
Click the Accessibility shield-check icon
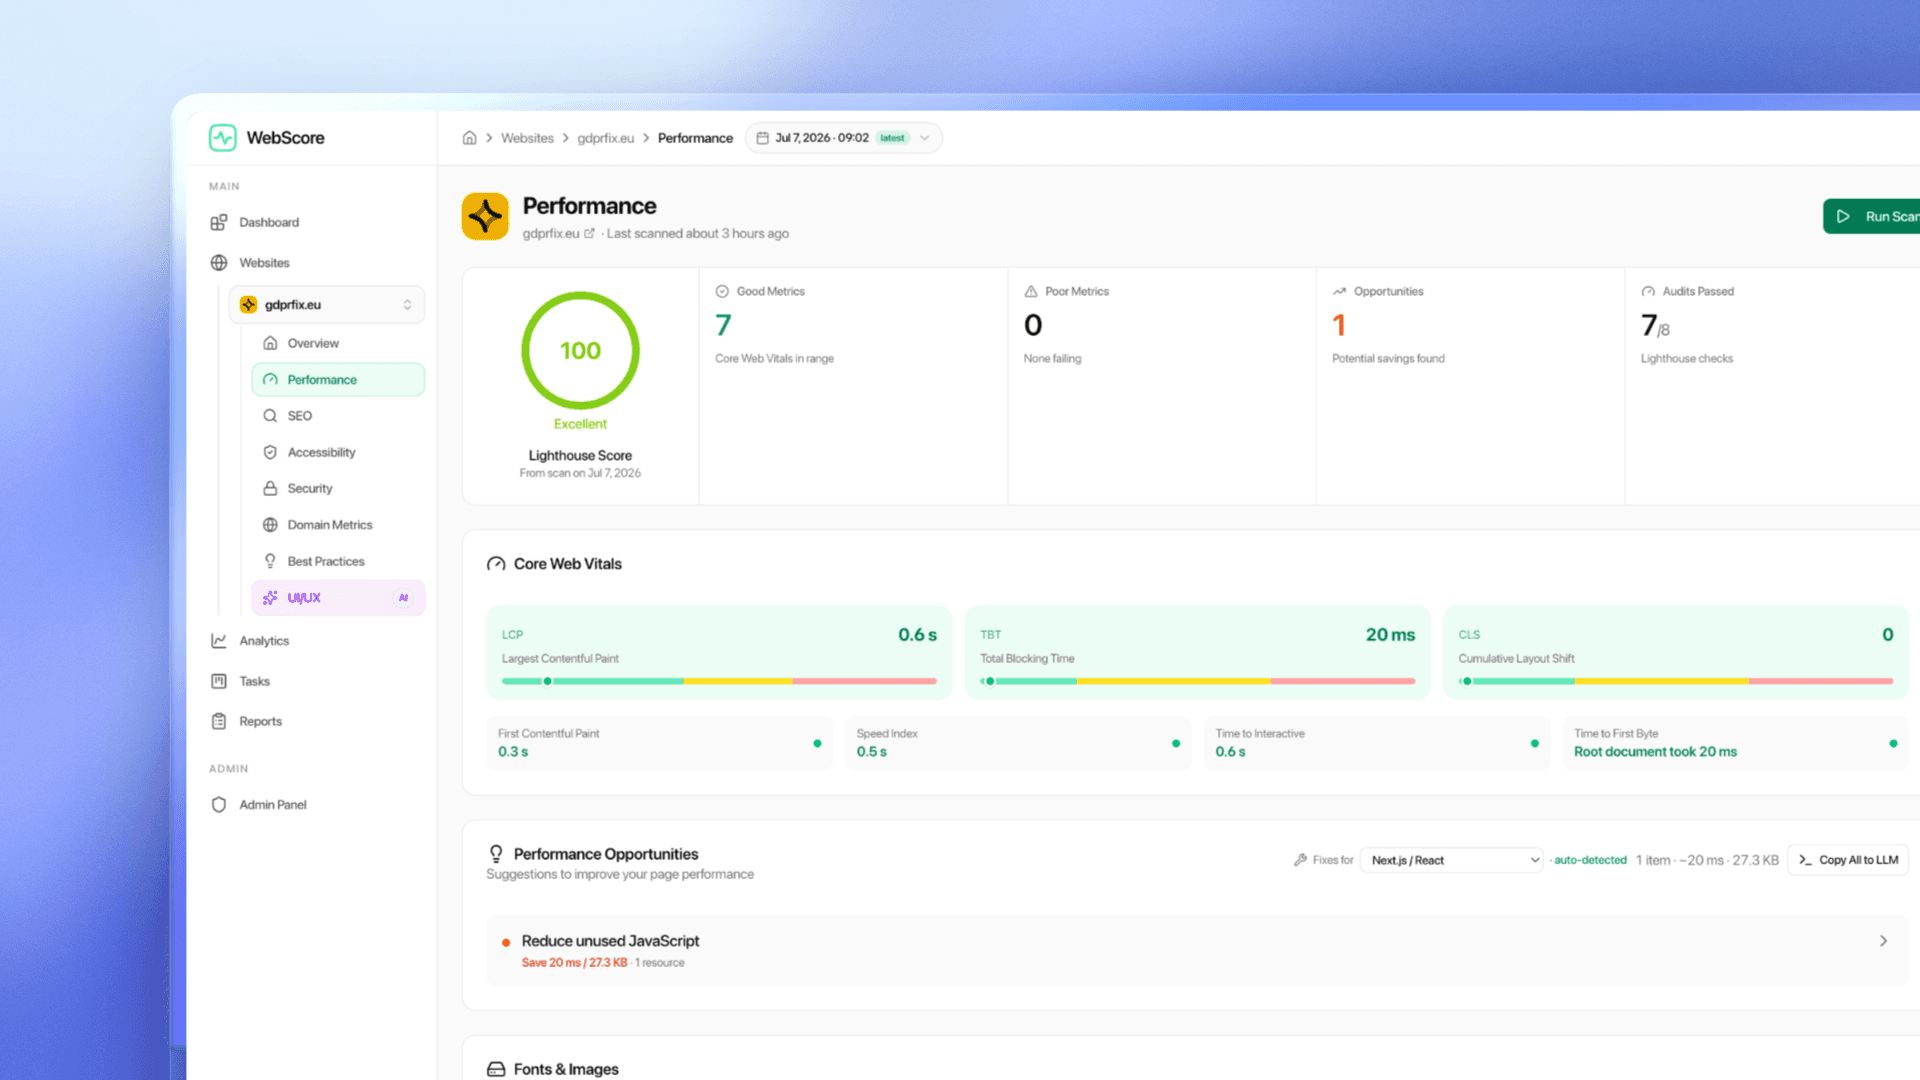tap(270, 452)
